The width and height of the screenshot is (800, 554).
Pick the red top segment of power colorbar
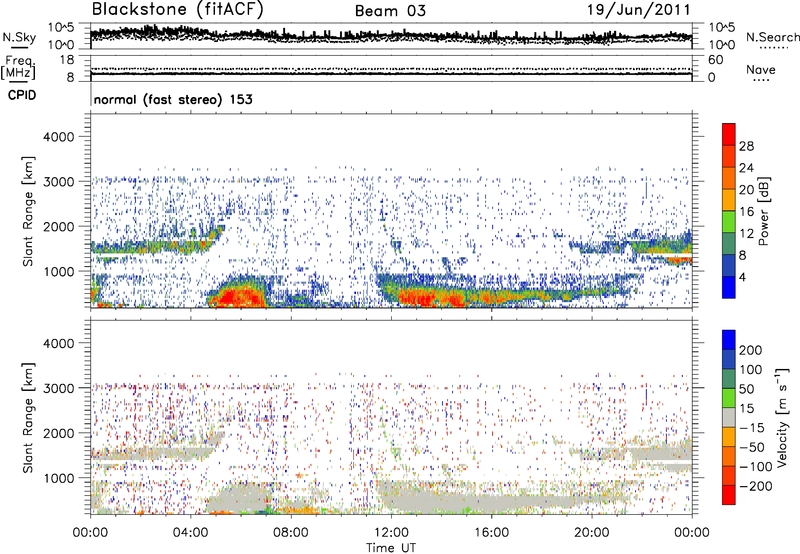pos(729,134)
